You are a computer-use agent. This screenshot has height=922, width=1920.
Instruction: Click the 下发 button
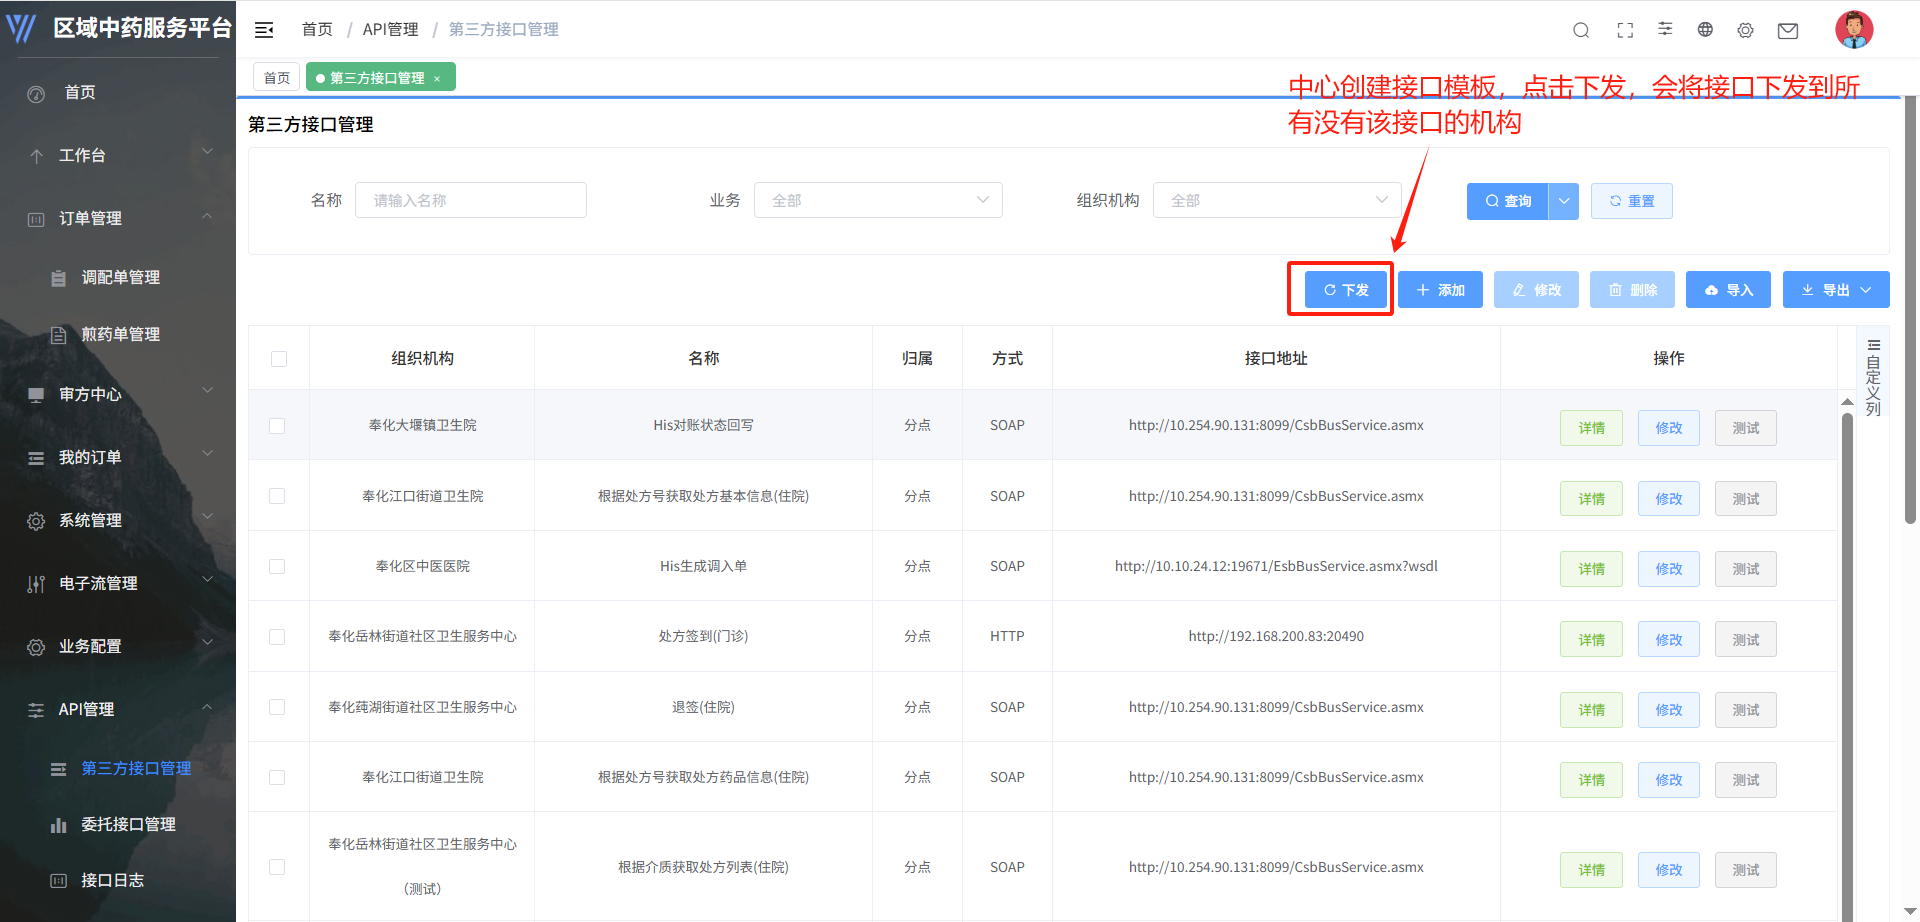click(x=1346, y=290)
